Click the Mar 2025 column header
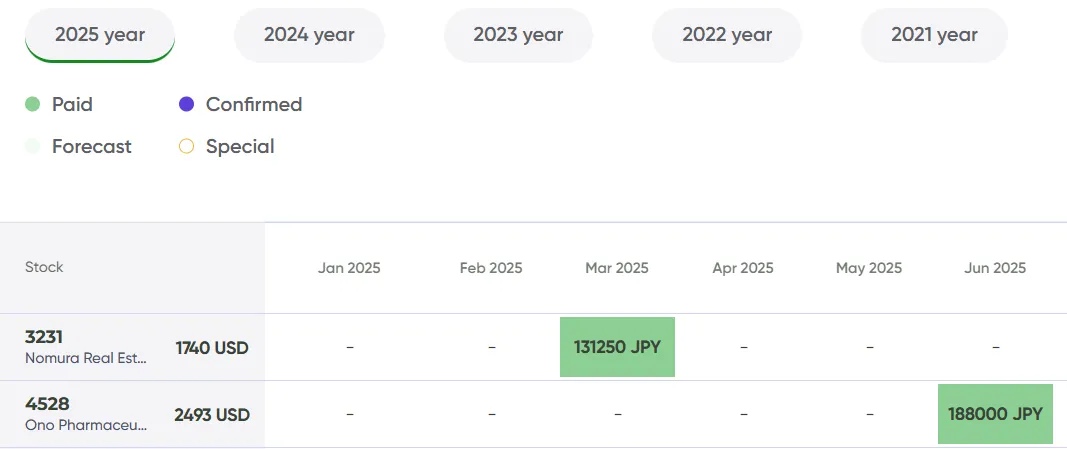The image size is (1067, 449). (617, 268)
